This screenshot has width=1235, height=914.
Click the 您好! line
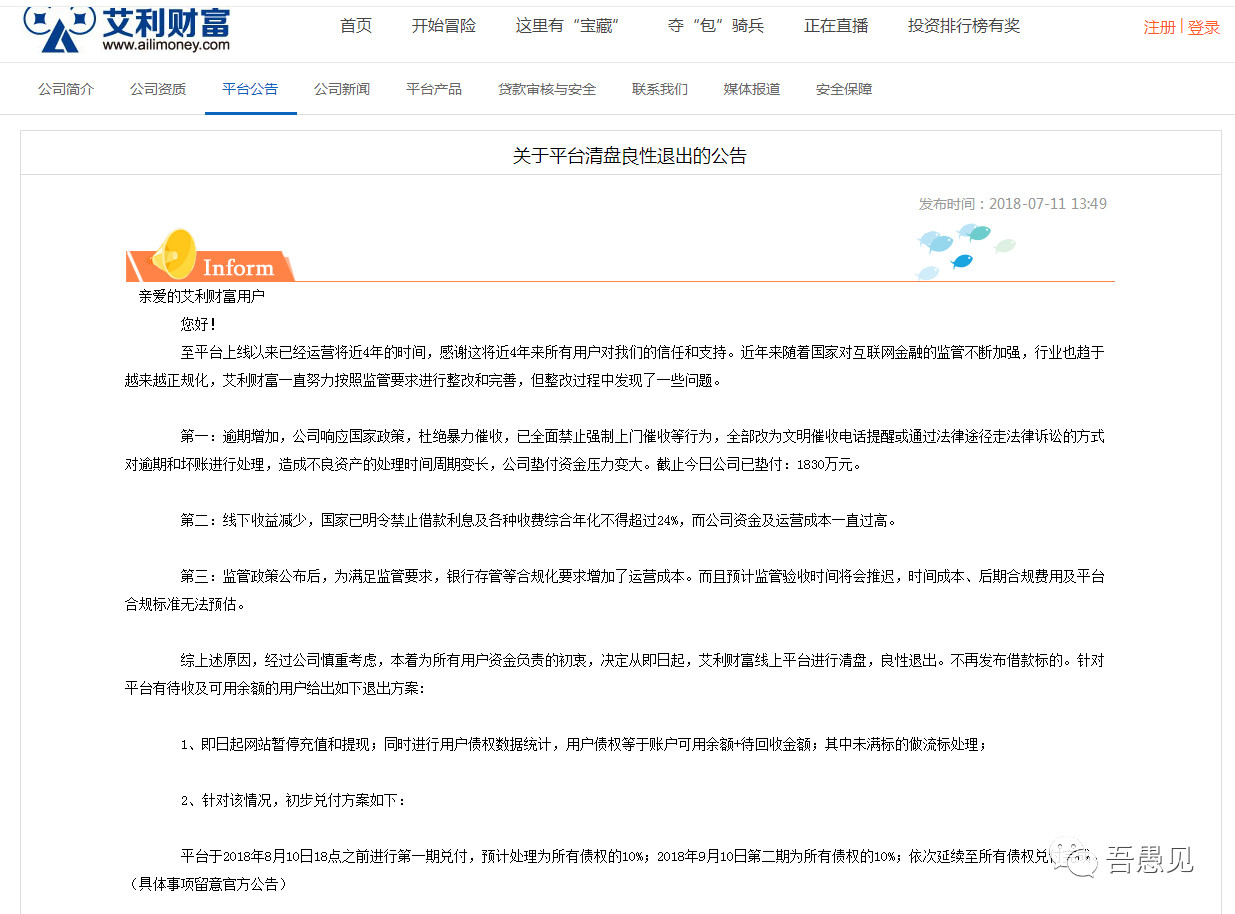point(198,324)
